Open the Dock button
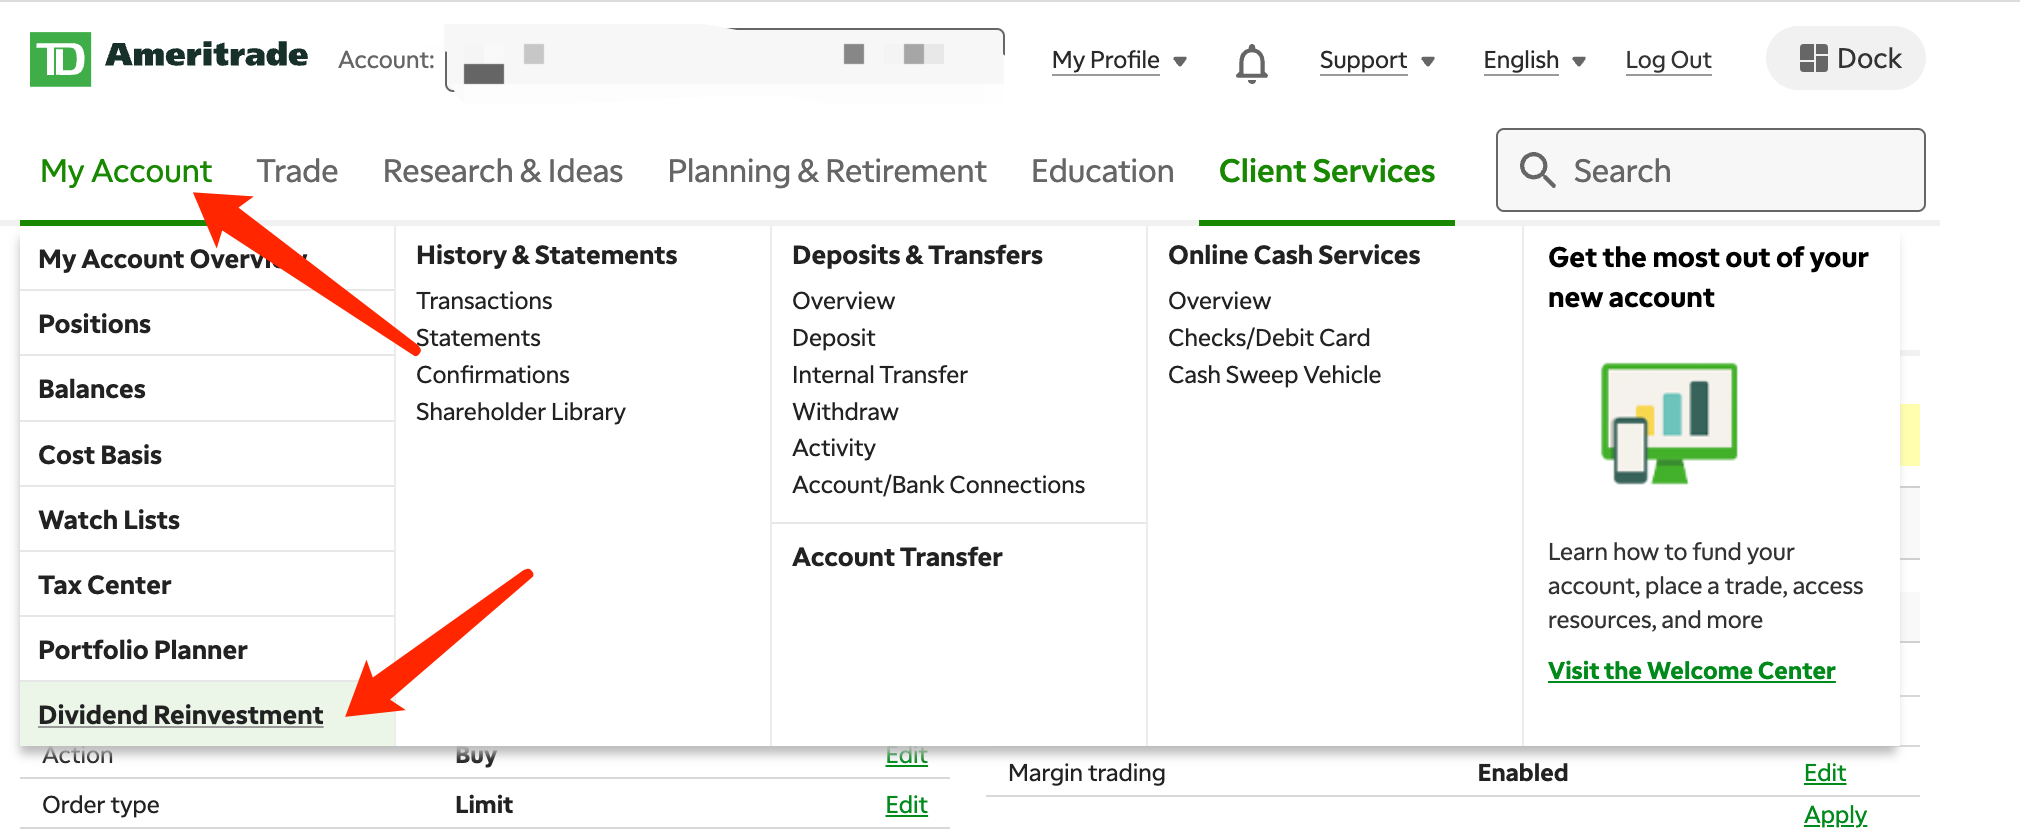The height and width of the screenshot is (832, 2020). click(1845, 58)
